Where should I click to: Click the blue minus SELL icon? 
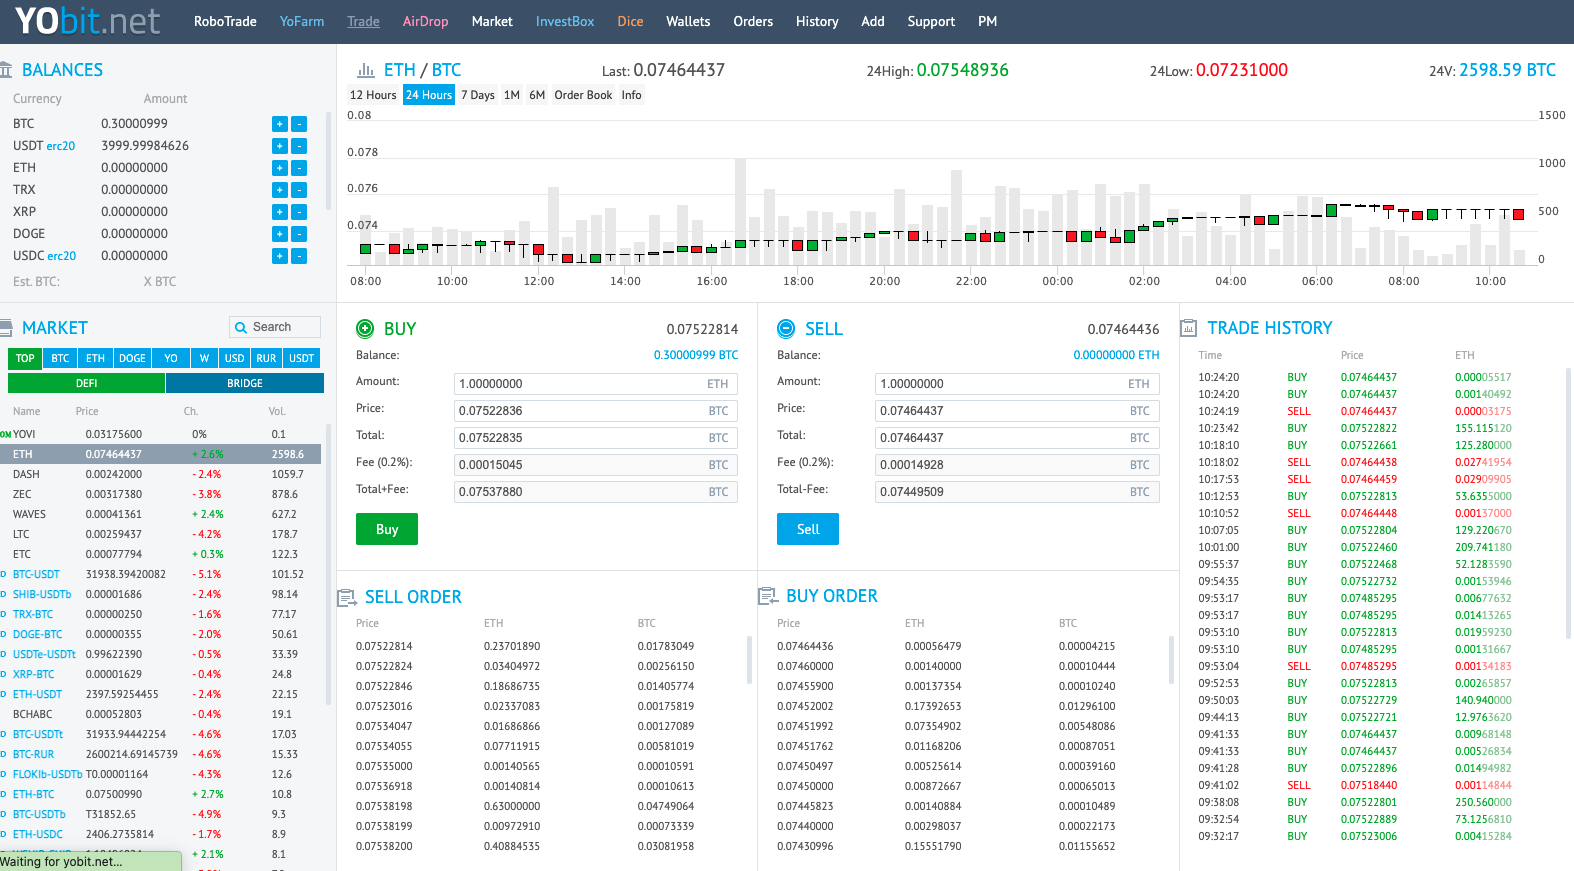(786, 328)
